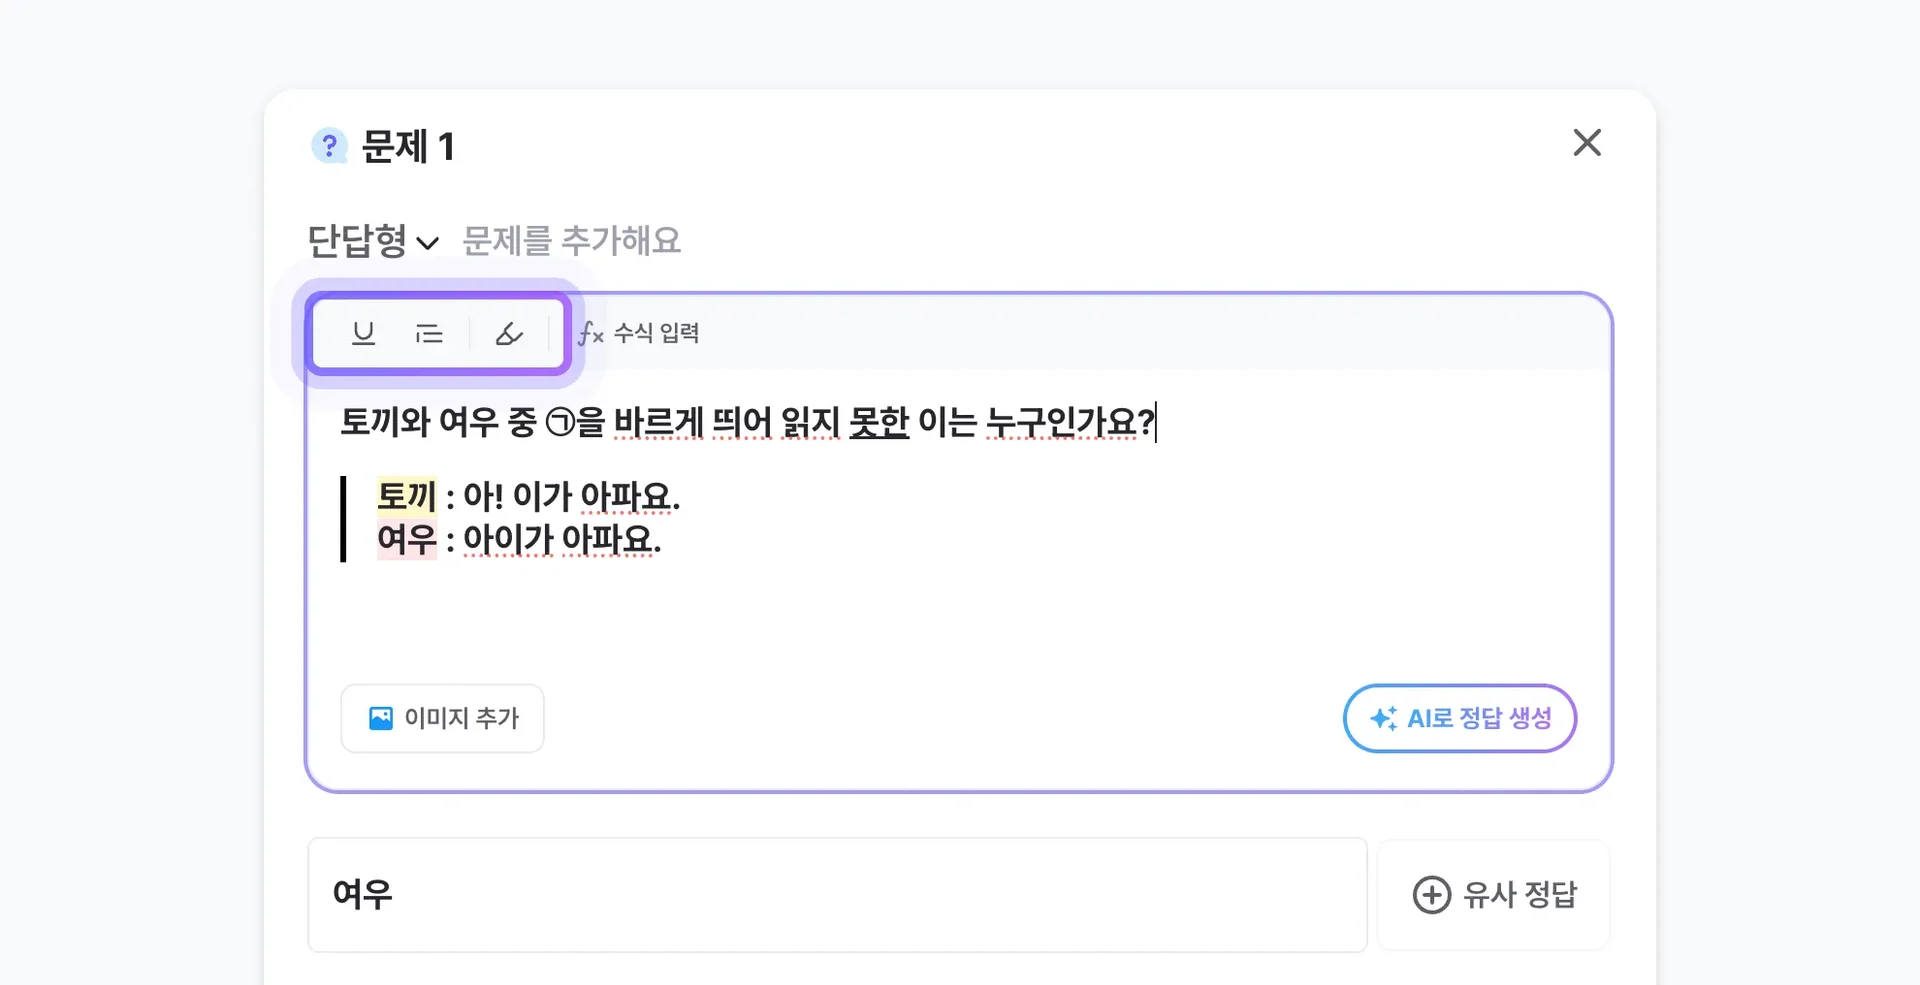The image size is (1920, 985).
Task: Click the 이미지 추가 button
Action: point(442,717)
